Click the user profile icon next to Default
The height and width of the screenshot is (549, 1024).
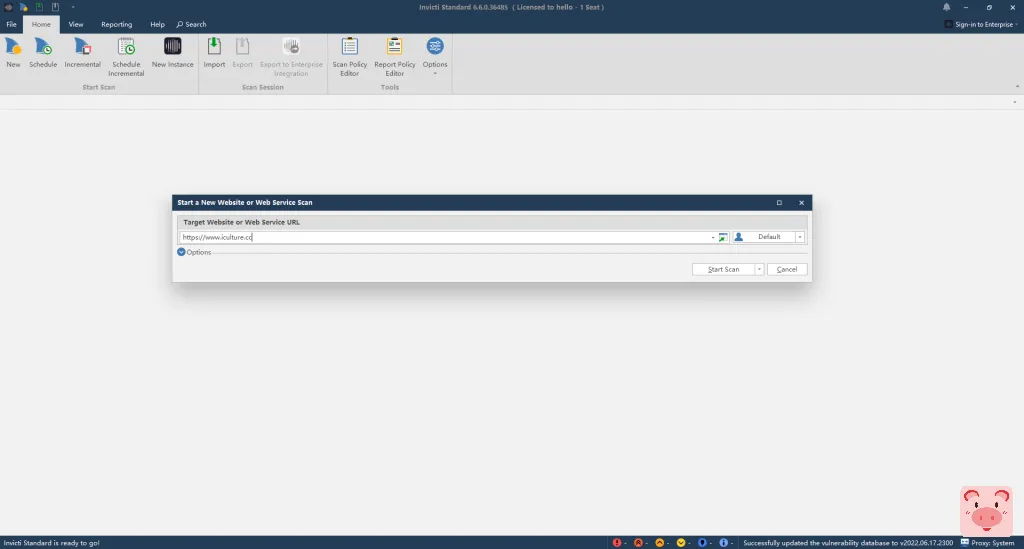(x=739, y=237)
